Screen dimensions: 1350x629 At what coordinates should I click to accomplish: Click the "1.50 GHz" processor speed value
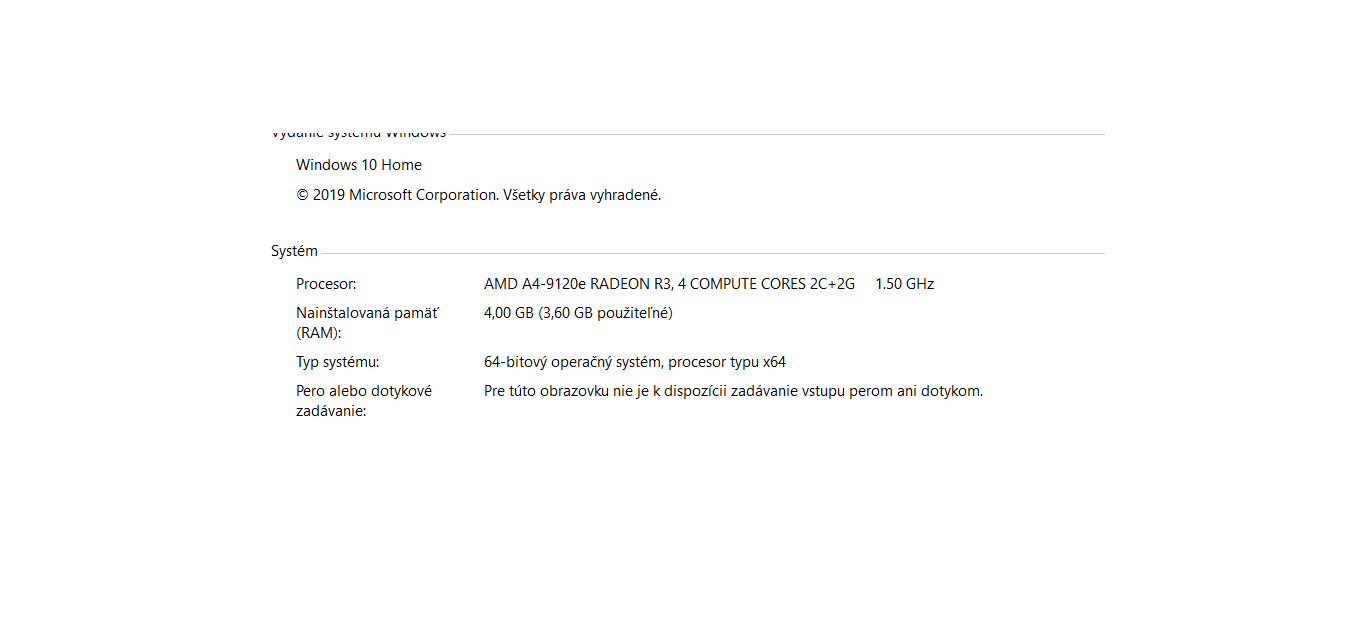pos(904,284)
